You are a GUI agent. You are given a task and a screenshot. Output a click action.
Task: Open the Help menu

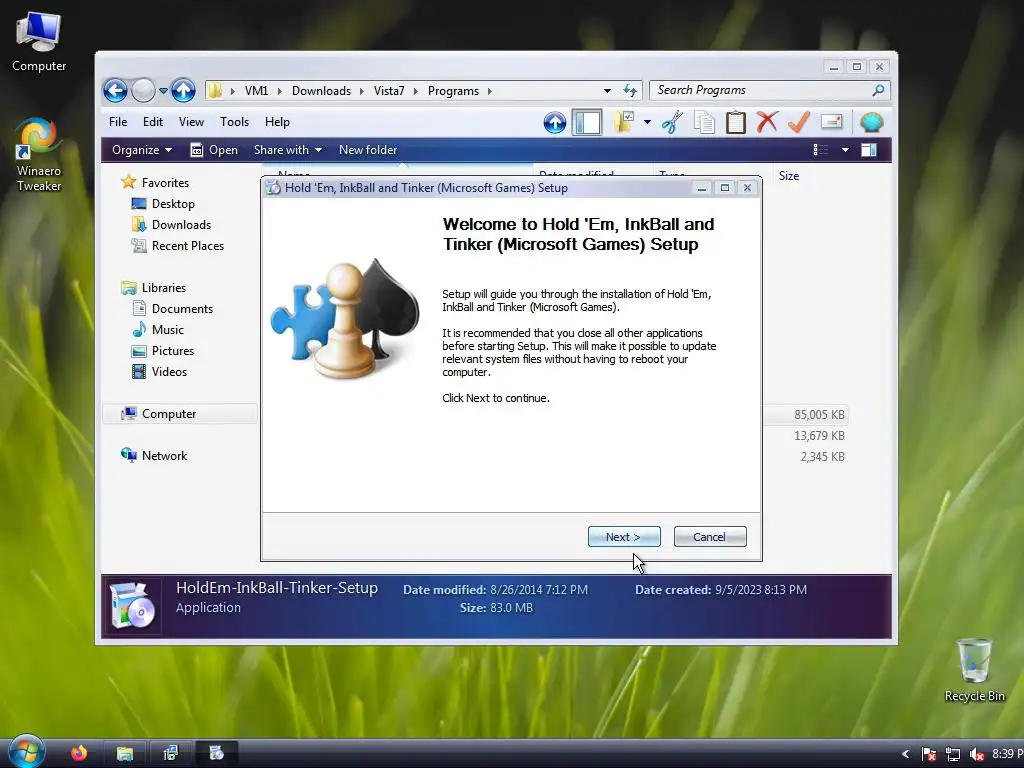coord(277,122)
